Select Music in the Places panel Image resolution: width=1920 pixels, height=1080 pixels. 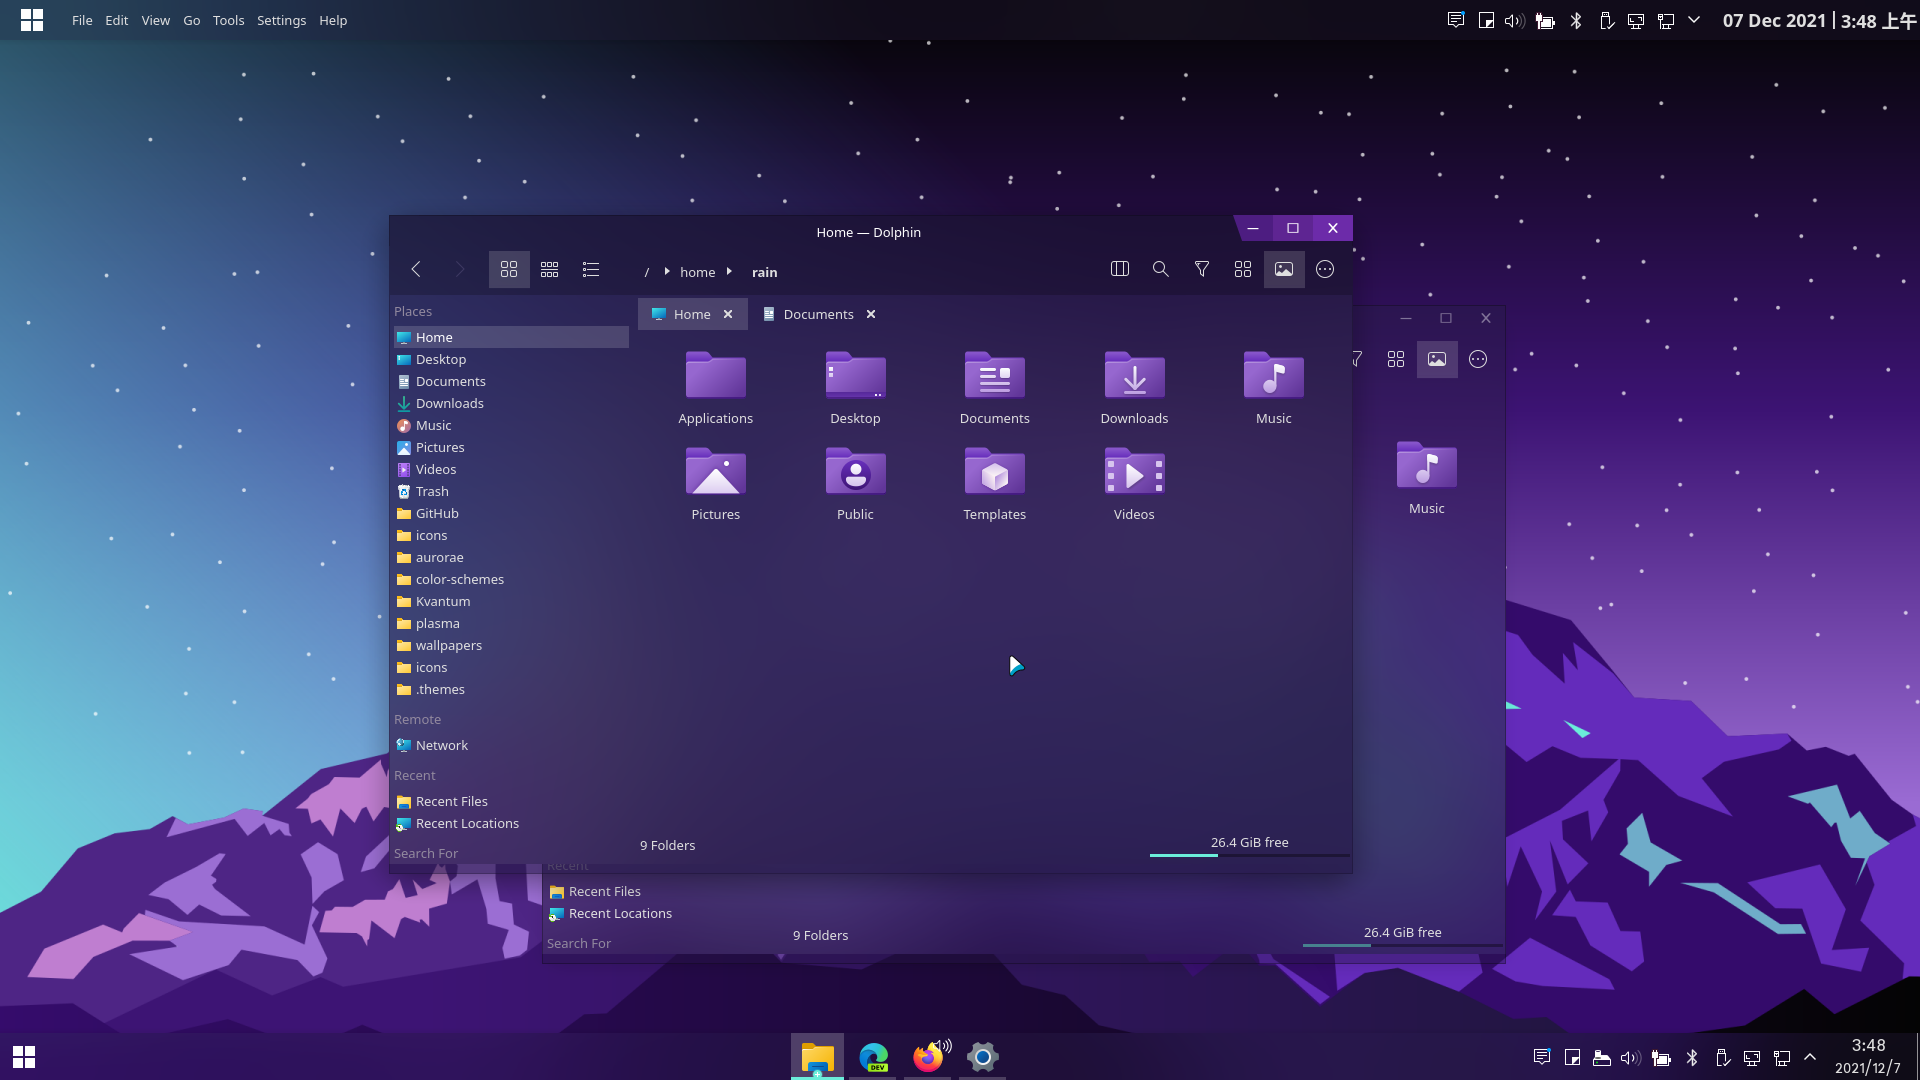pos(511,425)
